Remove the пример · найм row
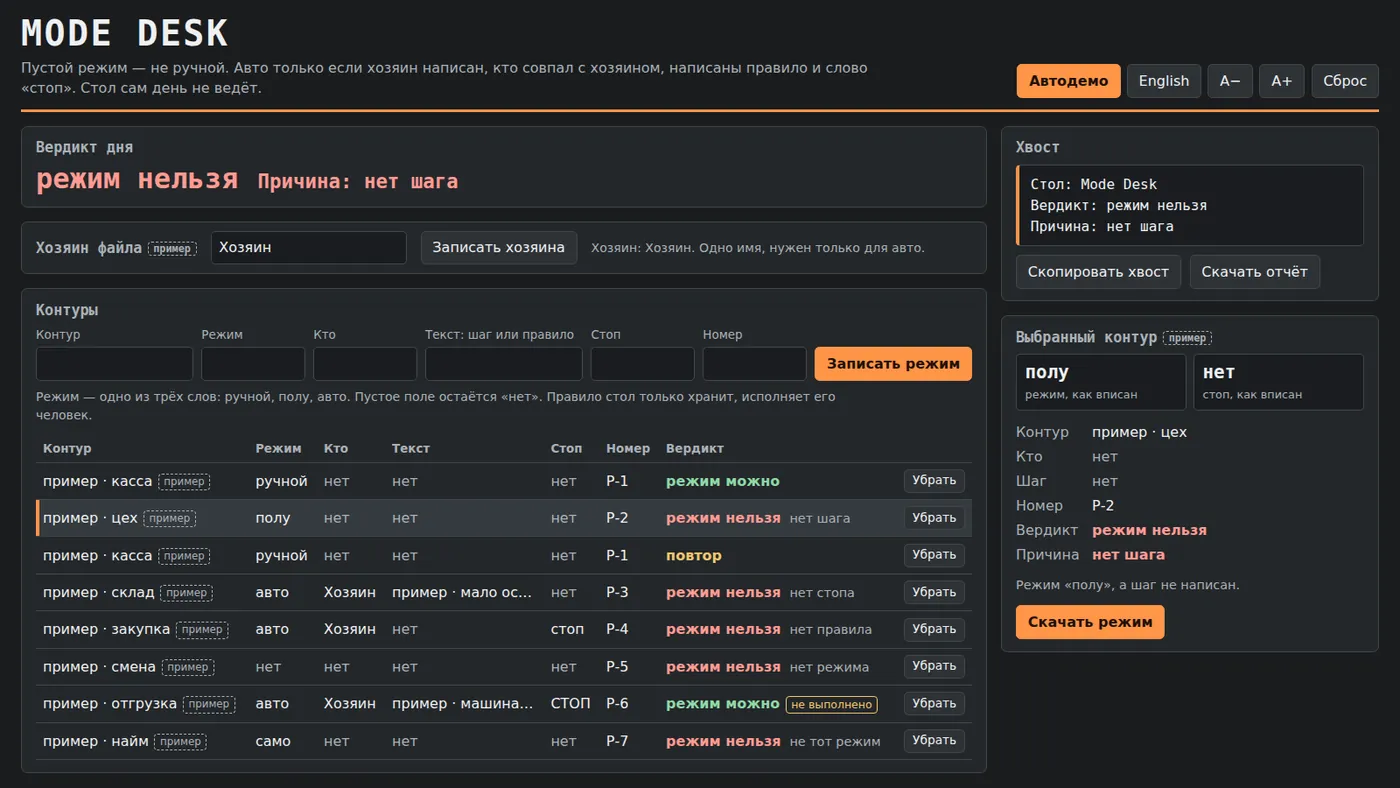Image resolution: width=1400 pixels, height=788 pixels. pos(934,741)
